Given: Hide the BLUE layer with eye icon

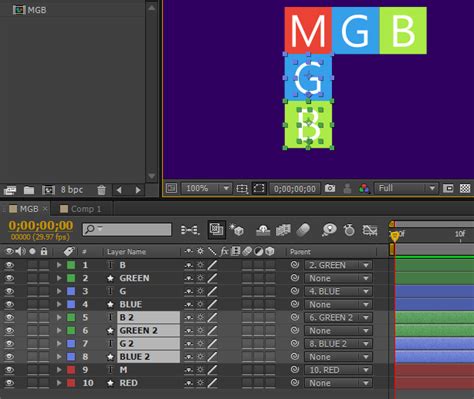Looking at the screenshot, I should click(x=9, y=304).
